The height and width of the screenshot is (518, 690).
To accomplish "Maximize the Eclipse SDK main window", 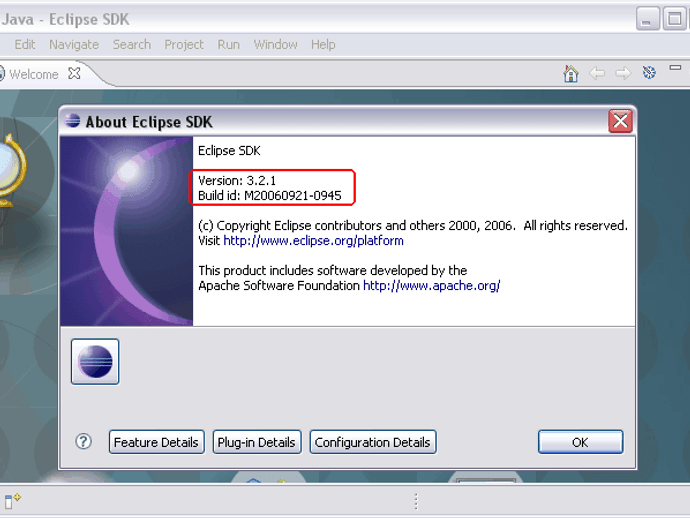I will pos(675,18).
